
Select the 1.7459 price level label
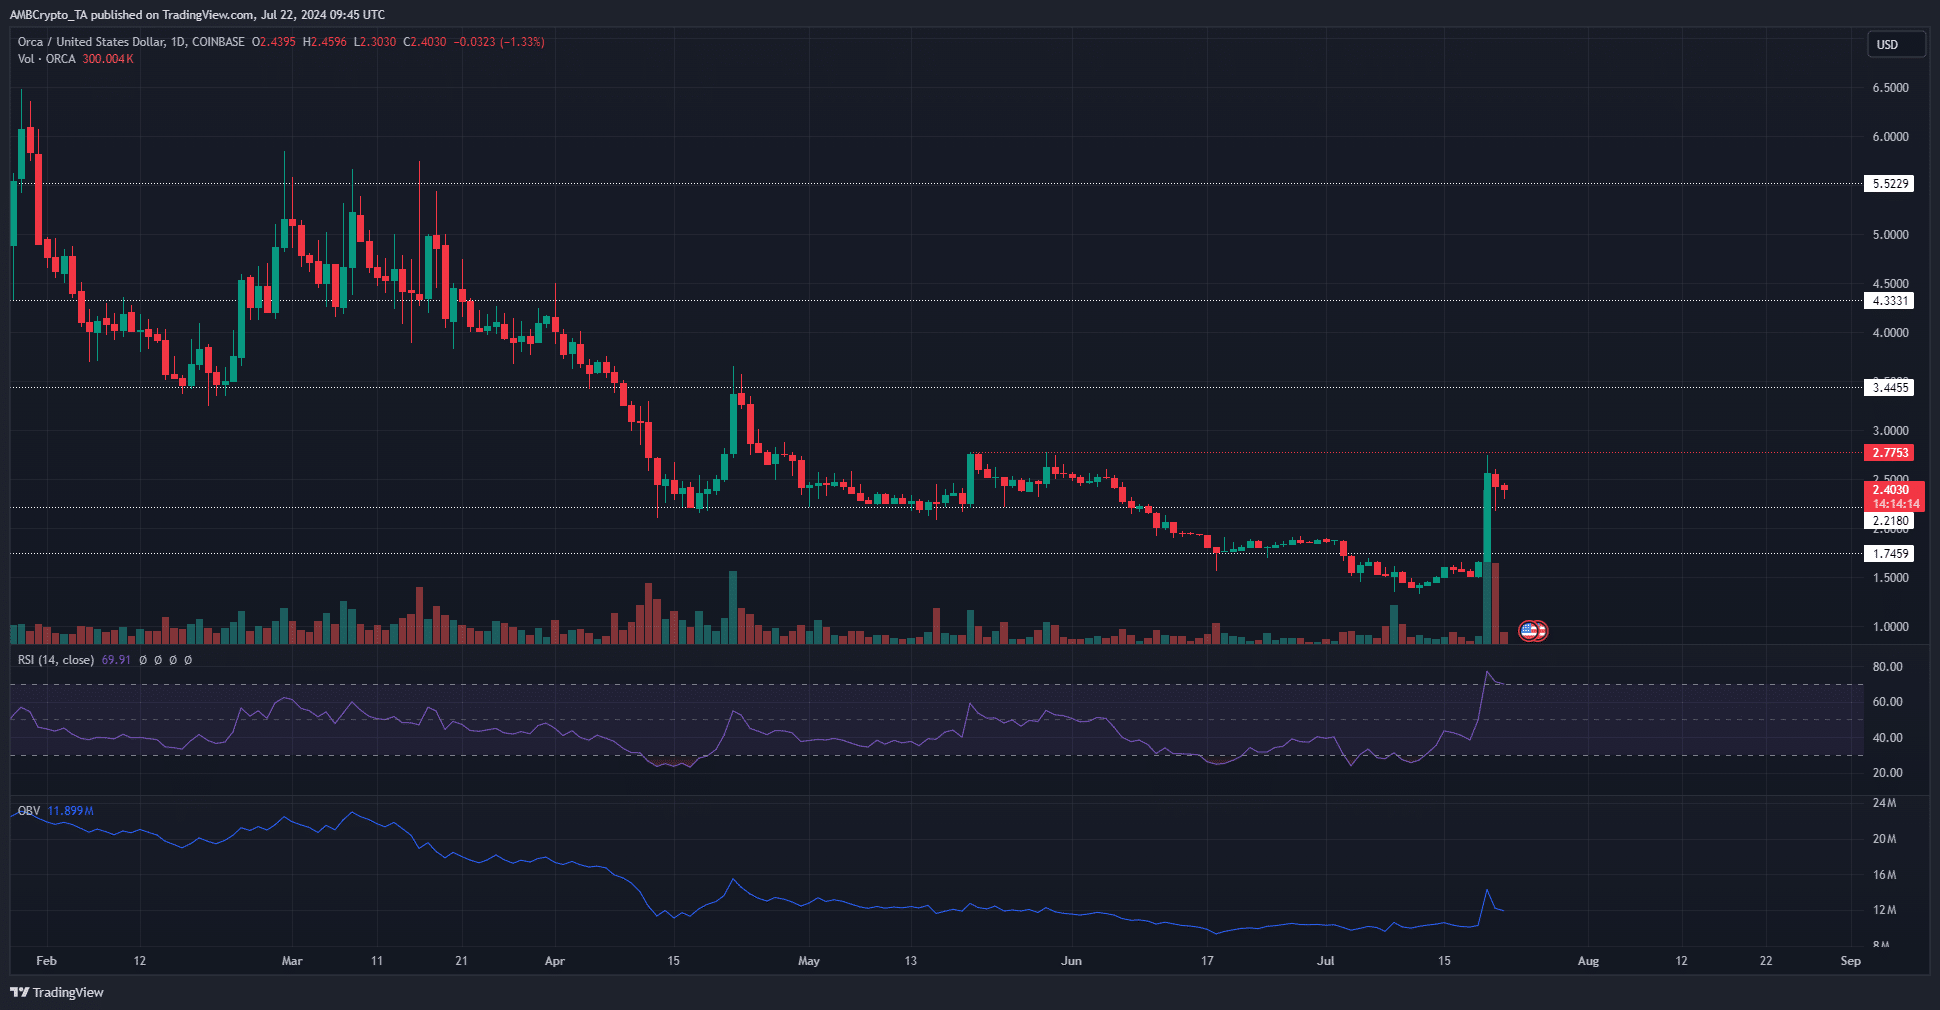[1889, 554]
